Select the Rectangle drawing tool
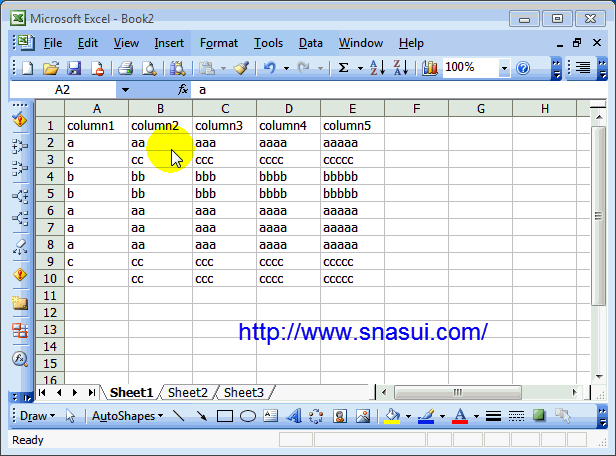Image resolution: width=616 pixels, height=456 pixels. [225, 416]
